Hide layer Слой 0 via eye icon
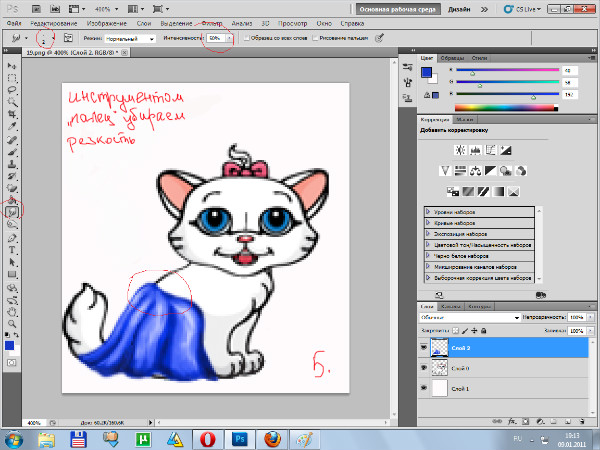 coord(424,368)
